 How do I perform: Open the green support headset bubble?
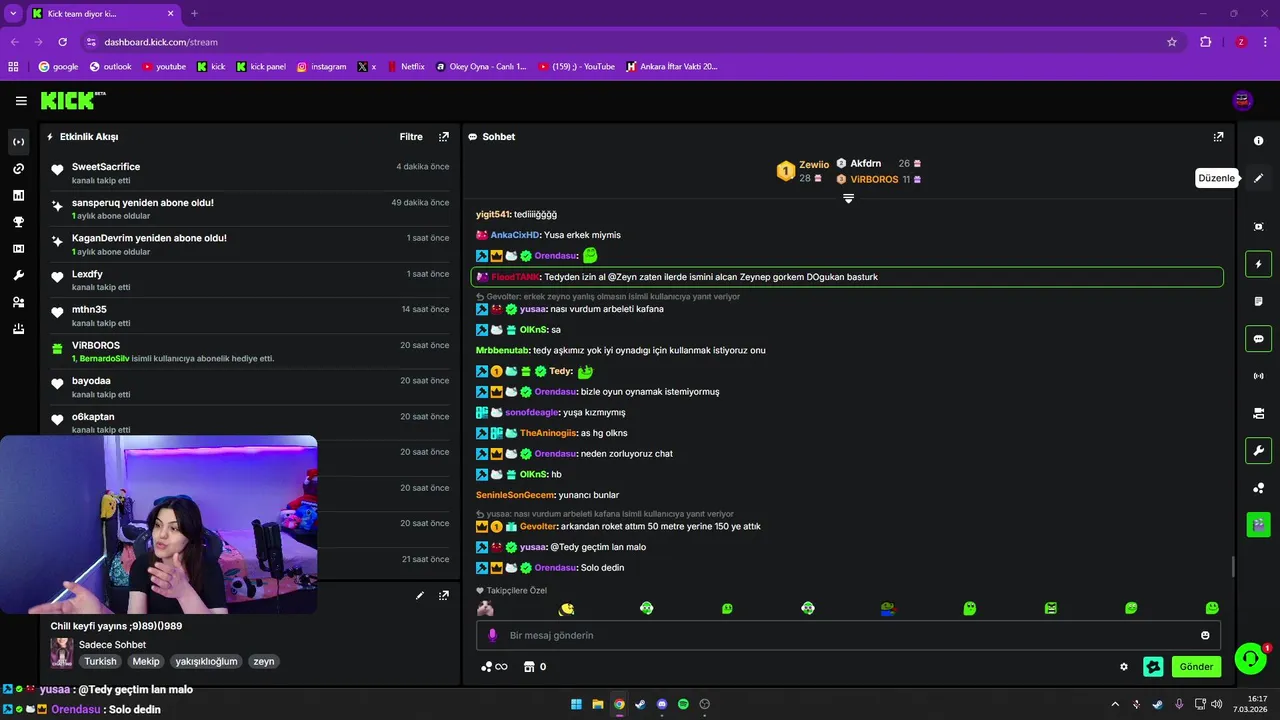pos(1251,658)
